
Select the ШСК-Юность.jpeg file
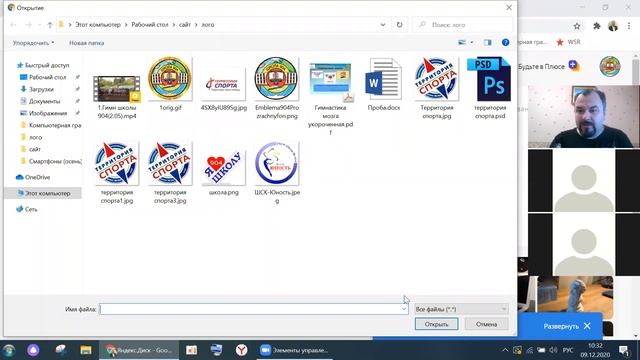coord(277,173)
